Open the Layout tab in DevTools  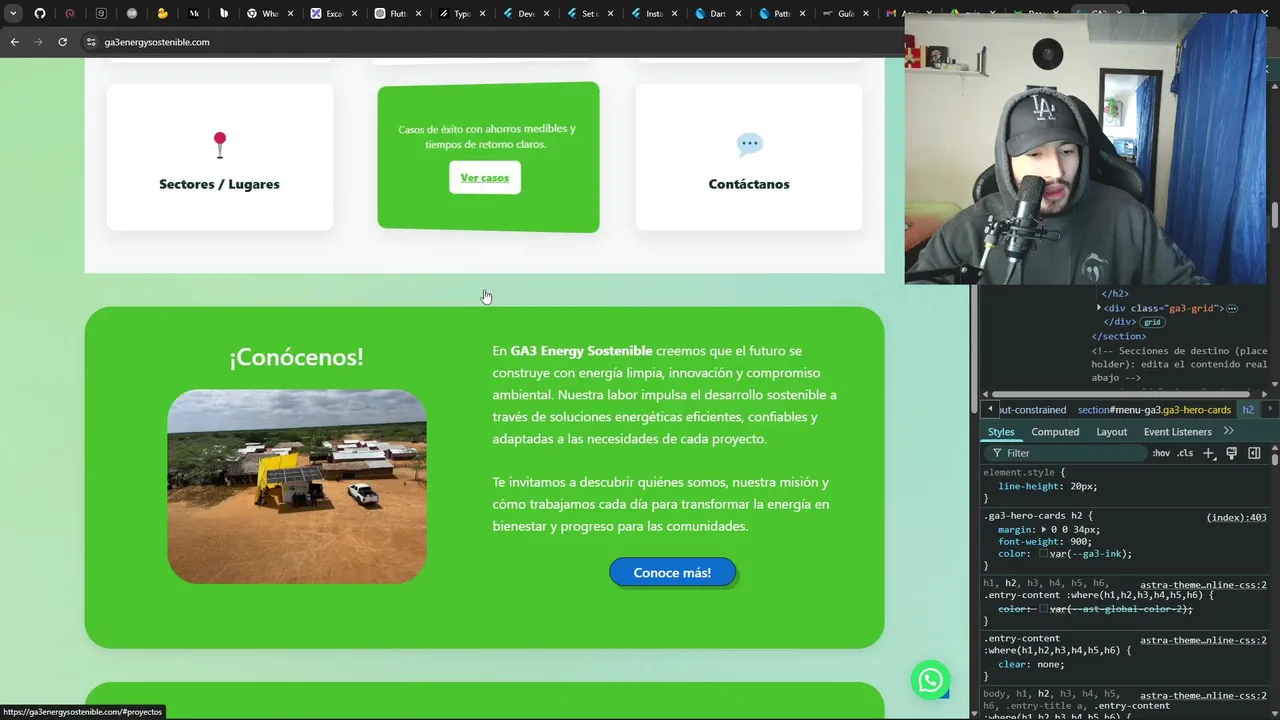pyautogui.click(x=1111, y=432)
